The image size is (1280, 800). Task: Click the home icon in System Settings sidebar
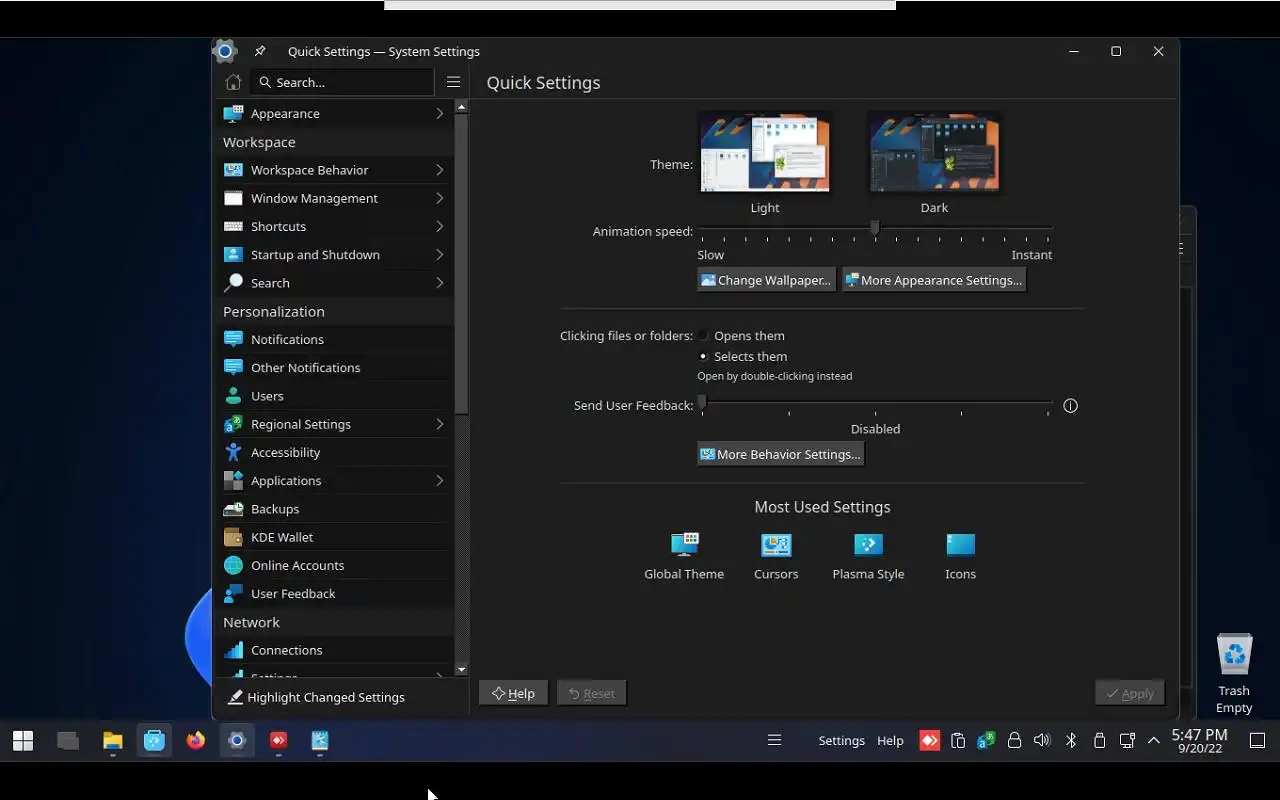coord(233,82)
